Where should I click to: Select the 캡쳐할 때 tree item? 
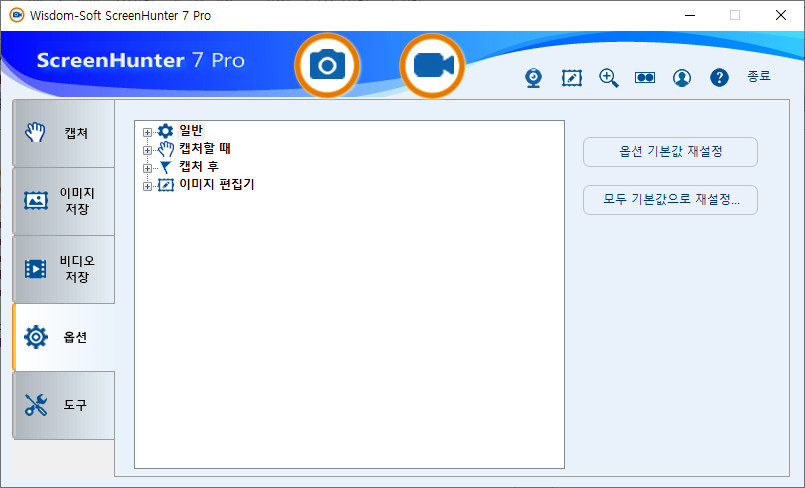tap(204, 149)
